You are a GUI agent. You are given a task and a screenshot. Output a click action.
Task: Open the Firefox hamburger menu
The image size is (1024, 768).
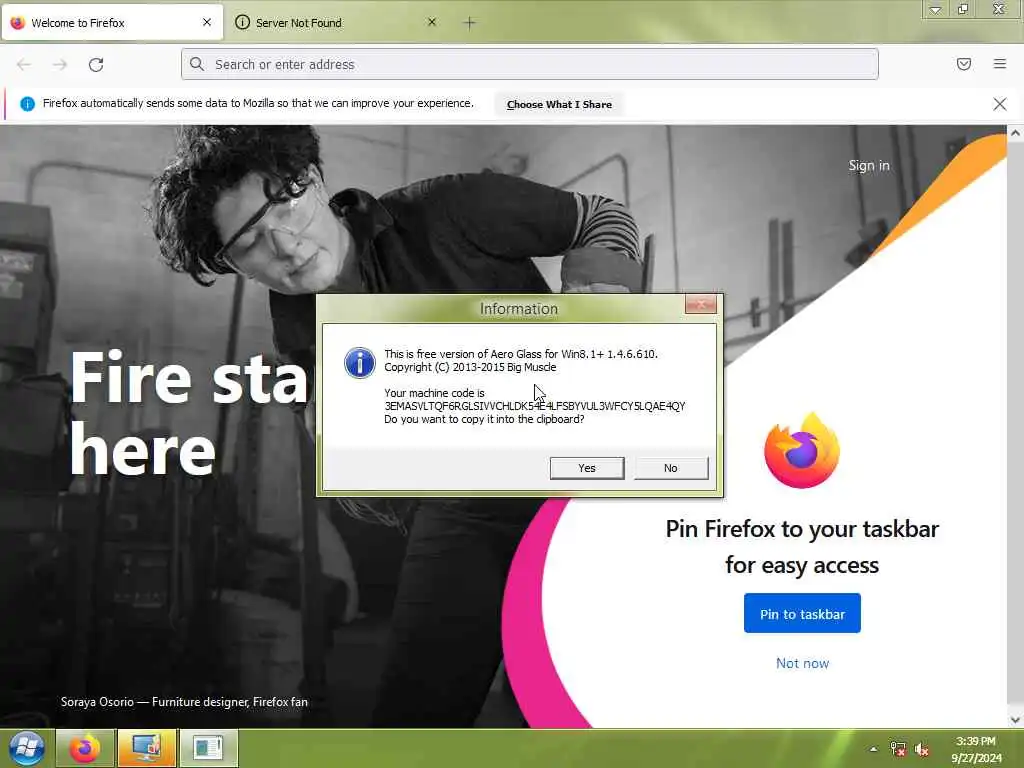1000,64
